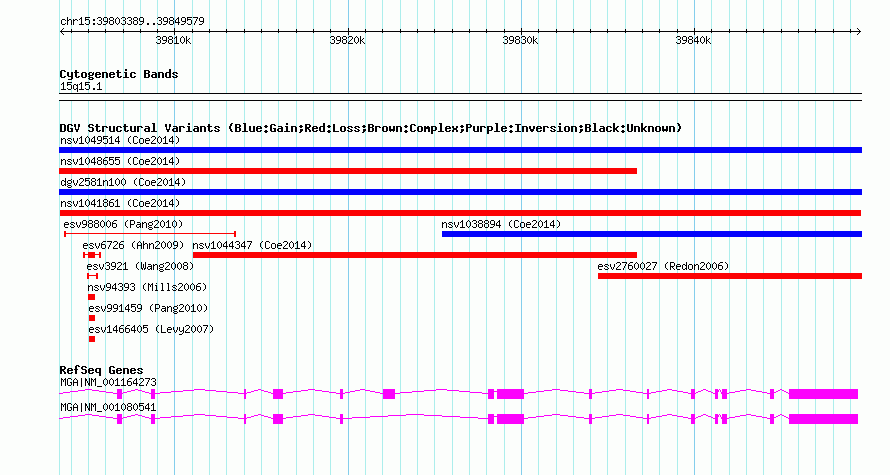Open esv2760027 (Redon2006) label
890x475 pixels.
[x=664, y=266]
